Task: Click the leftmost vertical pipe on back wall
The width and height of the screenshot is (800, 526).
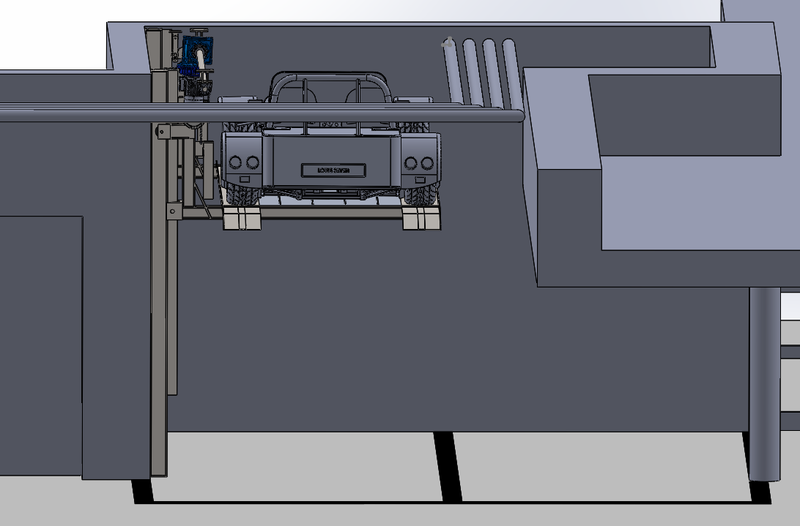Action: 450,70
